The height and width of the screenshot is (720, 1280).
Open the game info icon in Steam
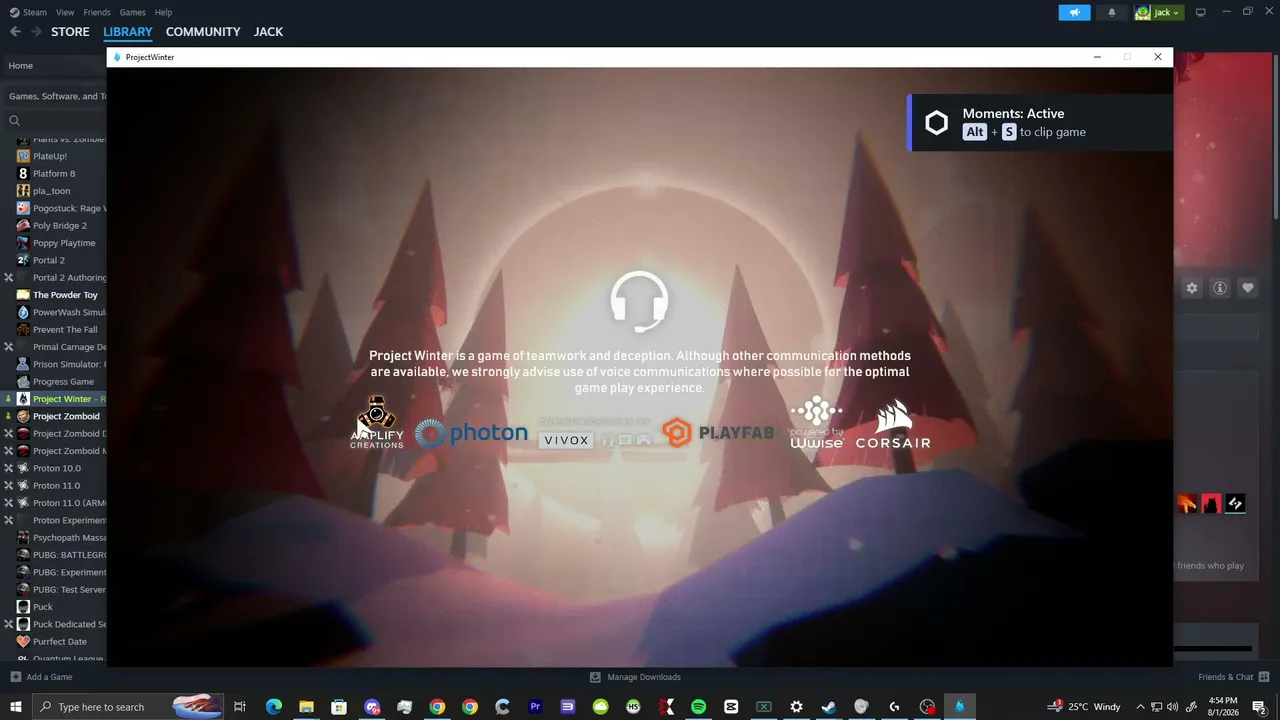(x=1220, y=288)
